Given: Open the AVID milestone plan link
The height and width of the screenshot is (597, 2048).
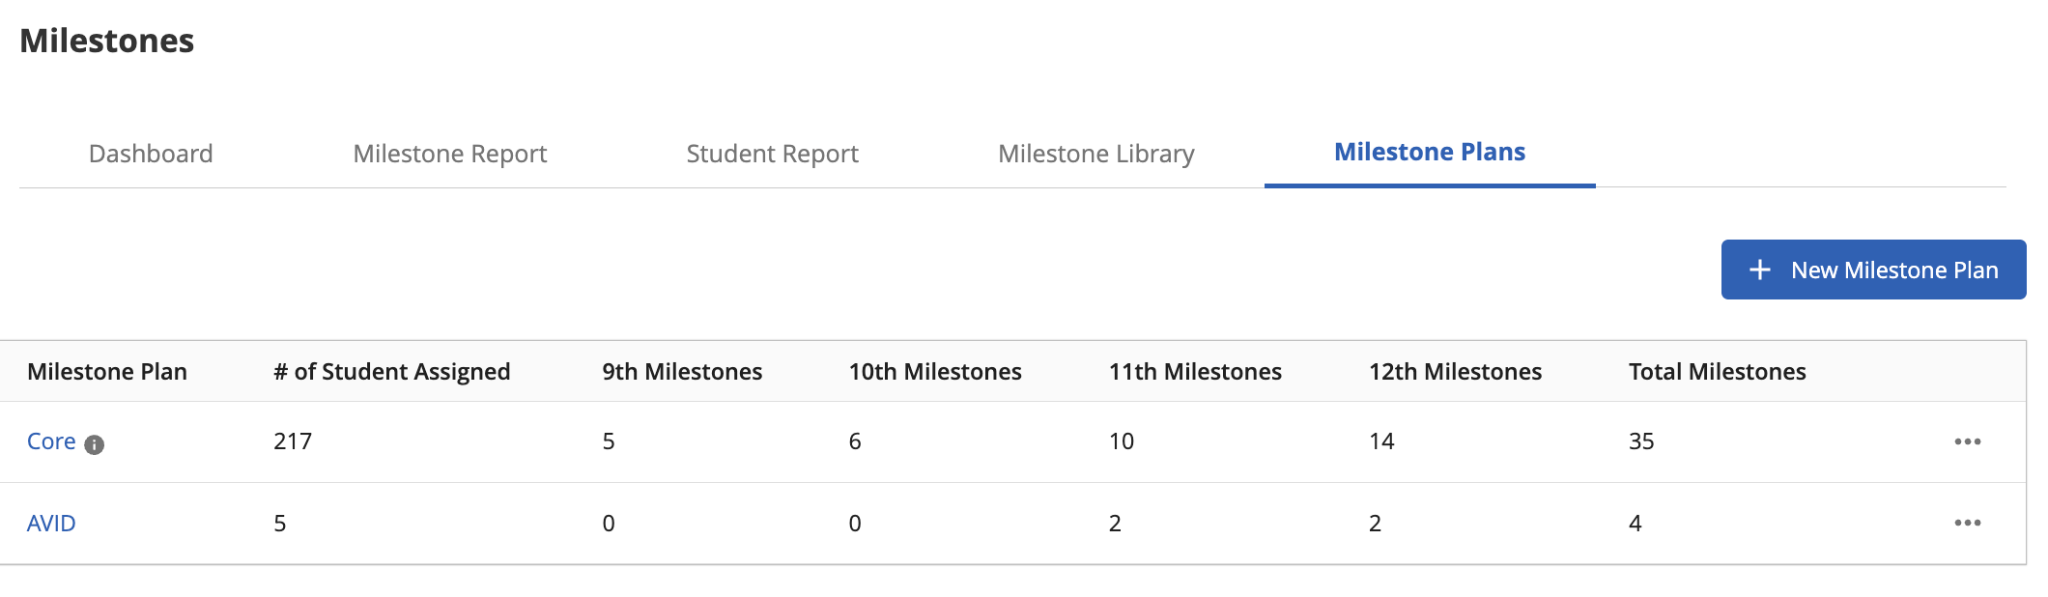Looking at the screenshot, I should [x=51, y=523].
